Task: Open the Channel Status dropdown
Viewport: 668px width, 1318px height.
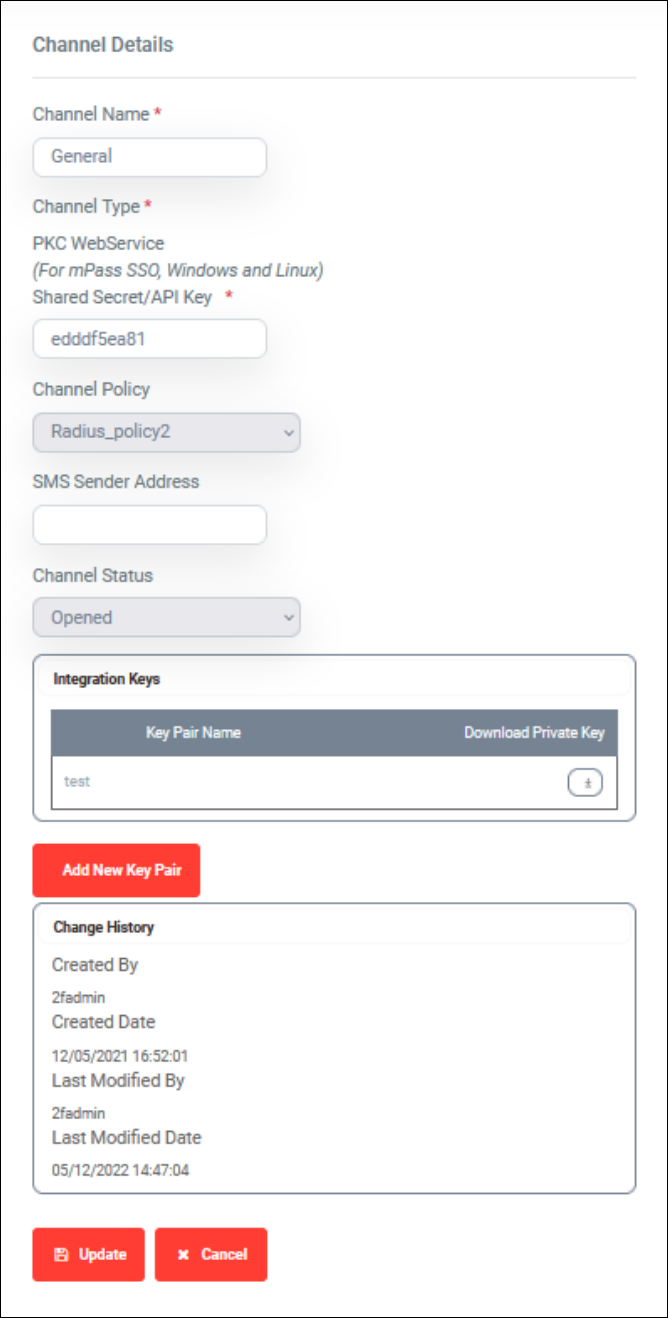Action: tap(166, 617)
